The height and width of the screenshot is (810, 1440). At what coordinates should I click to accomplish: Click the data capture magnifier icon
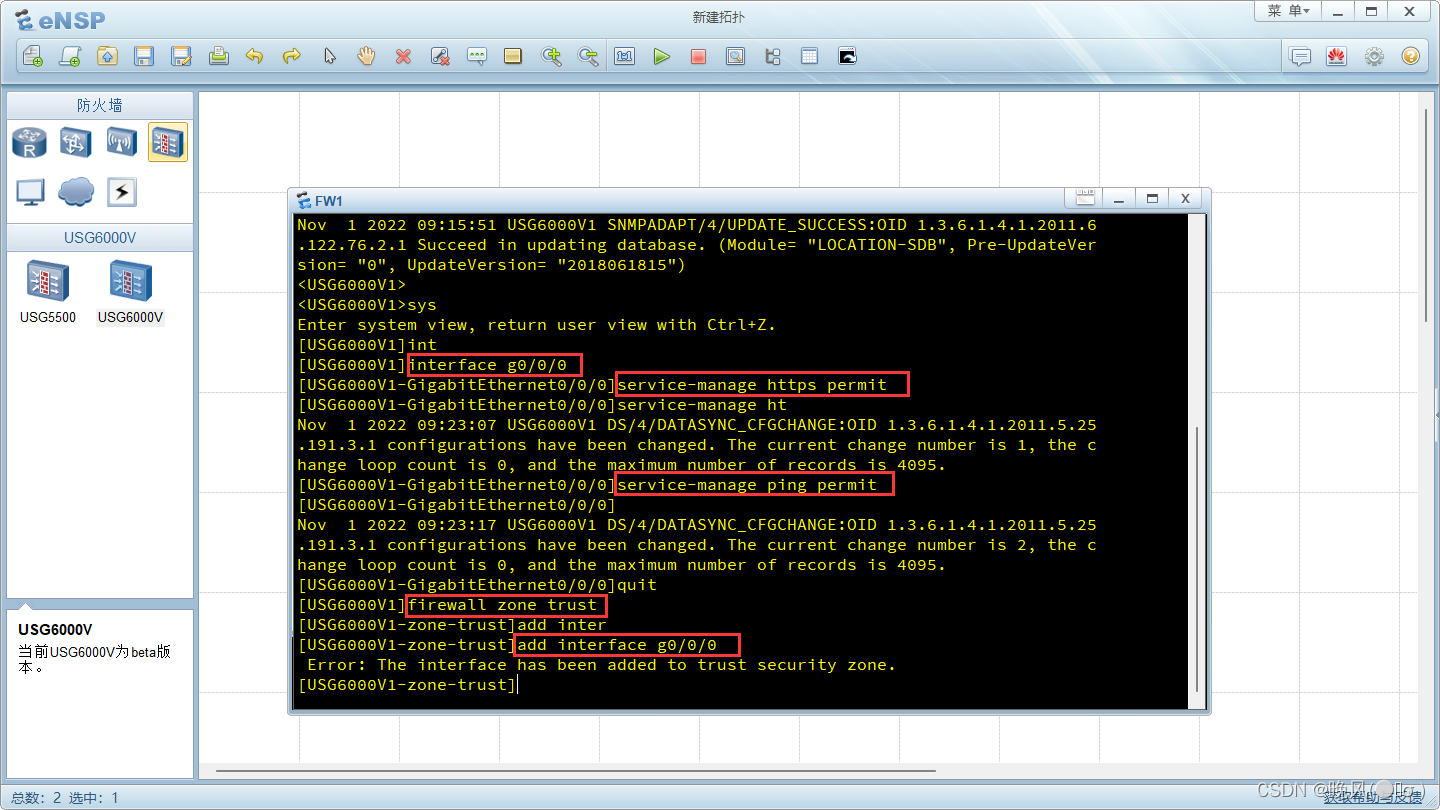735,56
